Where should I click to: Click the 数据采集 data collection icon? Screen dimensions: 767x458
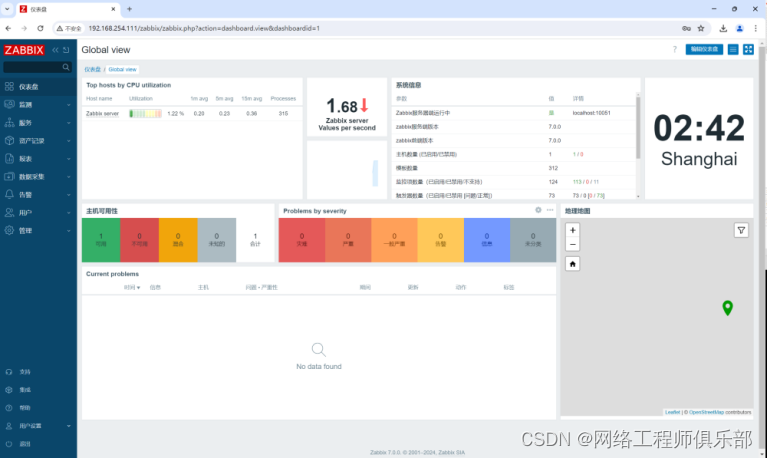coord(9,176)
